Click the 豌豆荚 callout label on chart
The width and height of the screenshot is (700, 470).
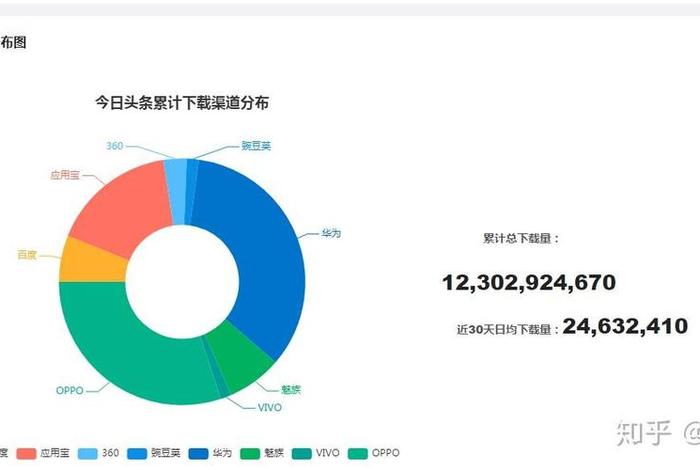tap(256, 146)
